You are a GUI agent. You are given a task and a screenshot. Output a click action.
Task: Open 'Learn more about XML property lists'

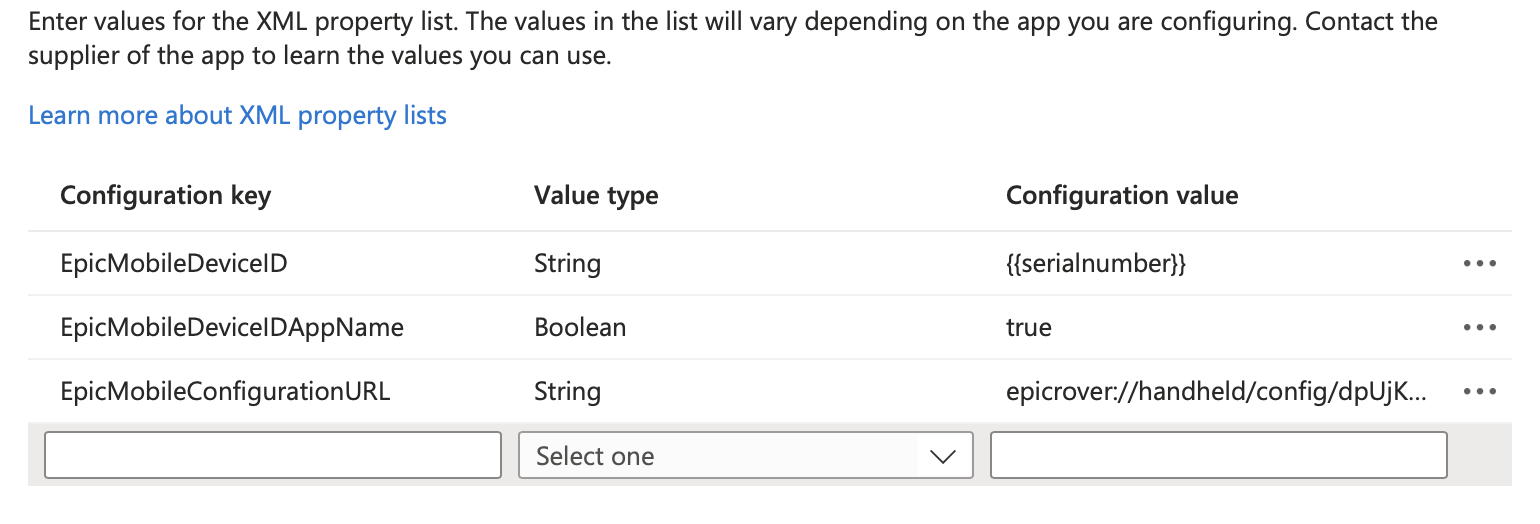tap(237, 116)
